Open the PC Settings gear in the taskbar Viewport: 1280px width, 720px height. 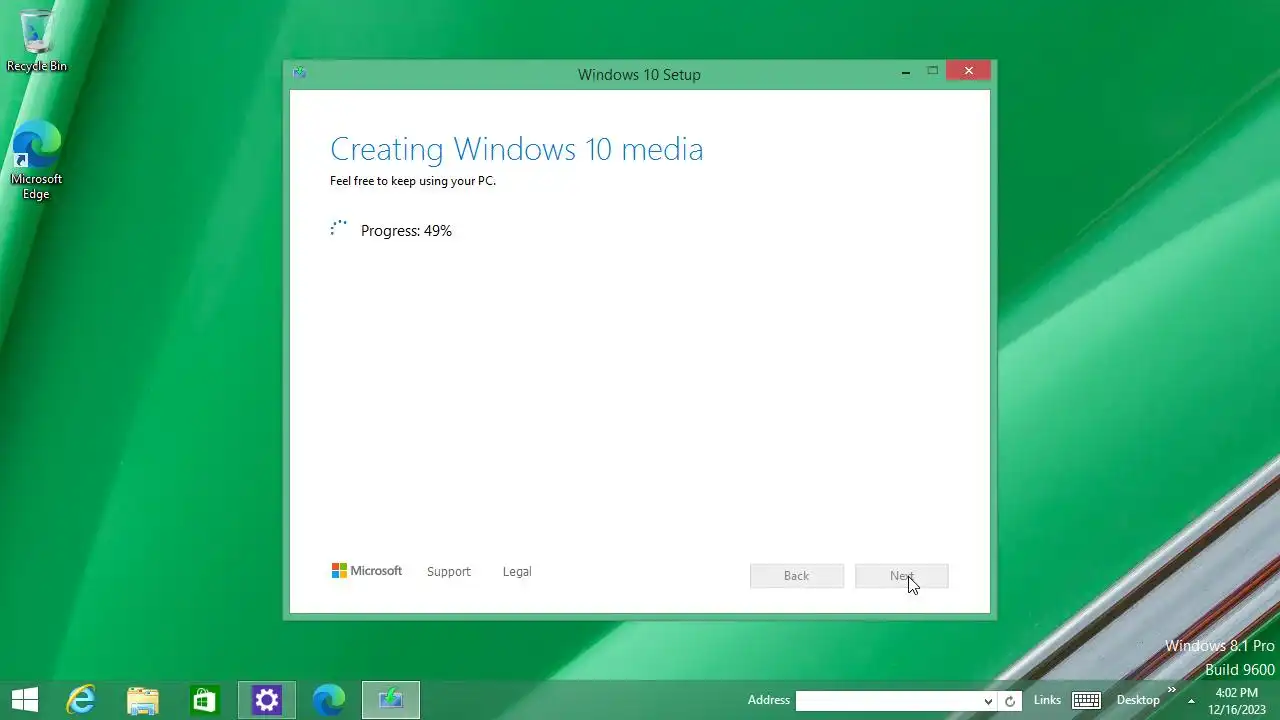(267, 700)
